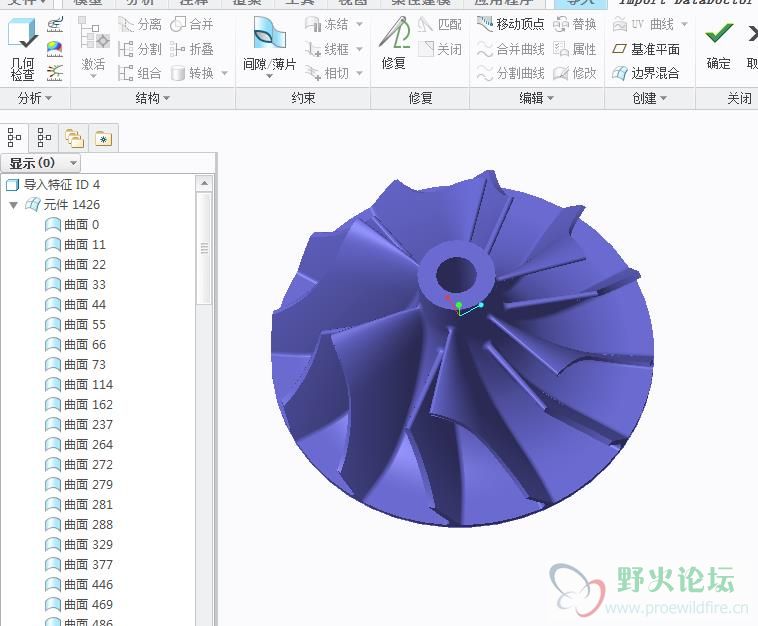Viewport: 758px width, 626px height.
Task: Click the tree scrollbar up arrow
Action: [204, 183]
